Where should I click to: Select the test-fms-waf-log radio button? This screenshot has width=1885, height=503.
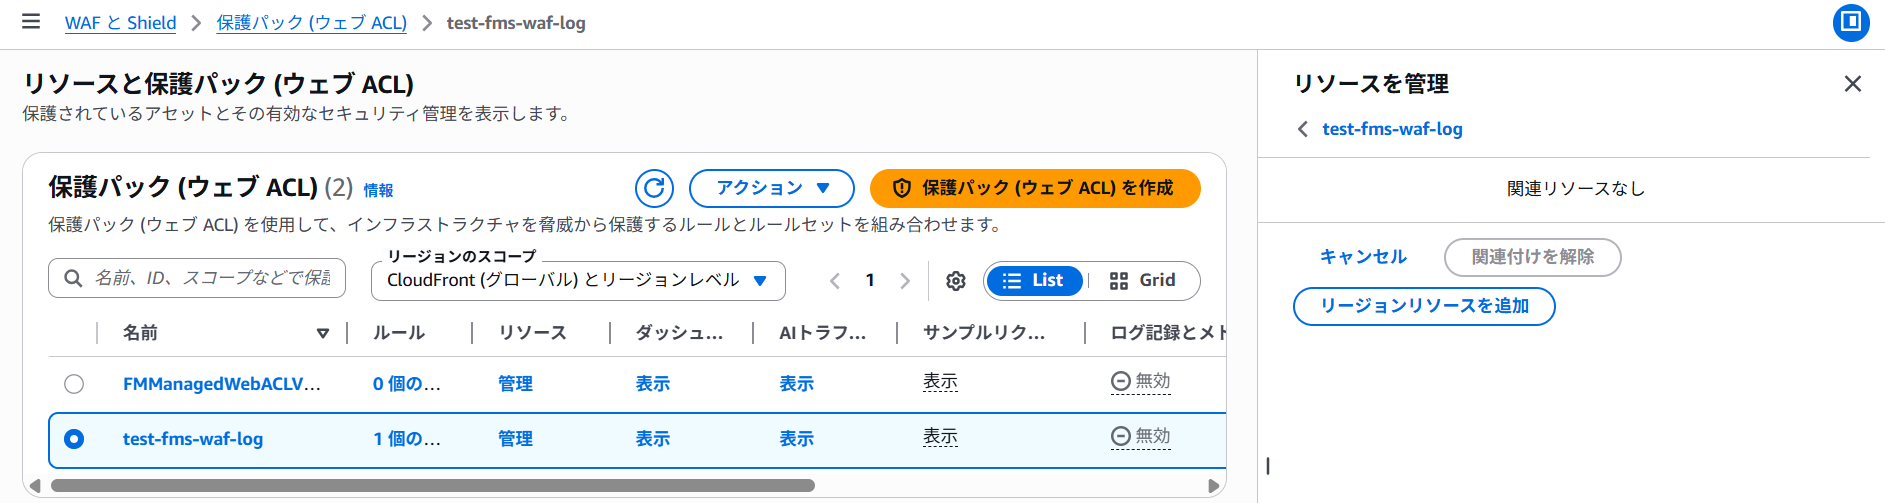click(x=74, y=439)
